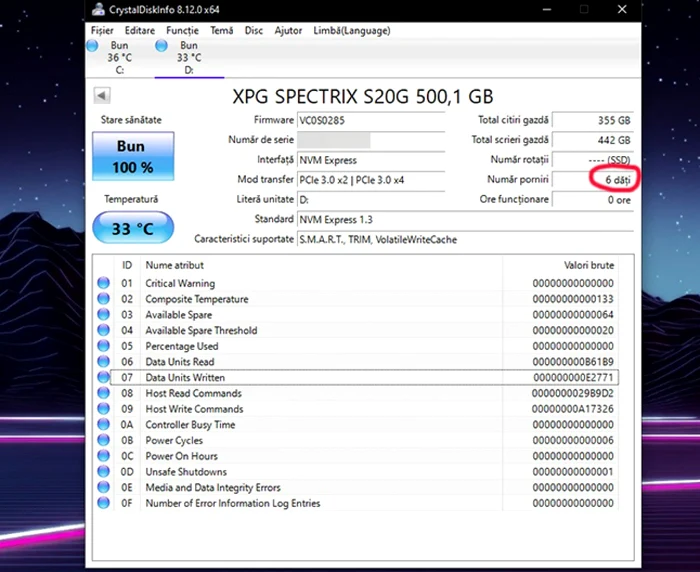Click the Total citiri gazdă value 355 GB
Viewport: 700px width, 572px height.
coord(593,120)
